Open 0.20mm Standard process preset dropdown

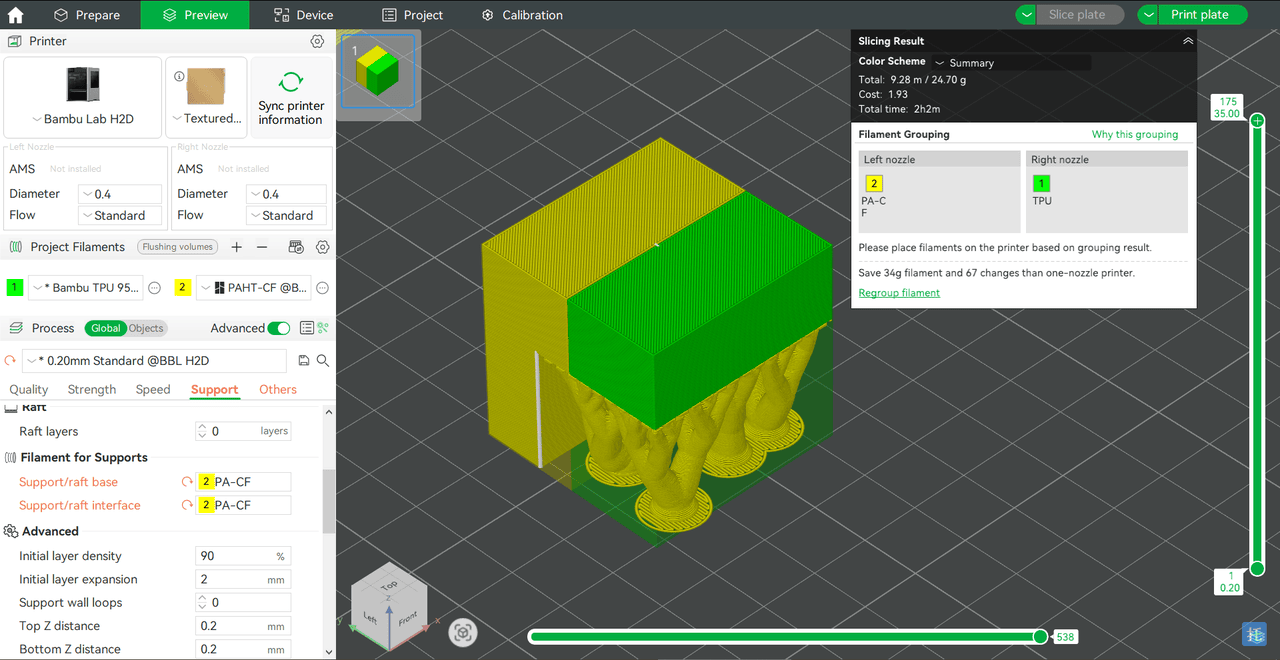pyautogui.click(x=154, y=360)
